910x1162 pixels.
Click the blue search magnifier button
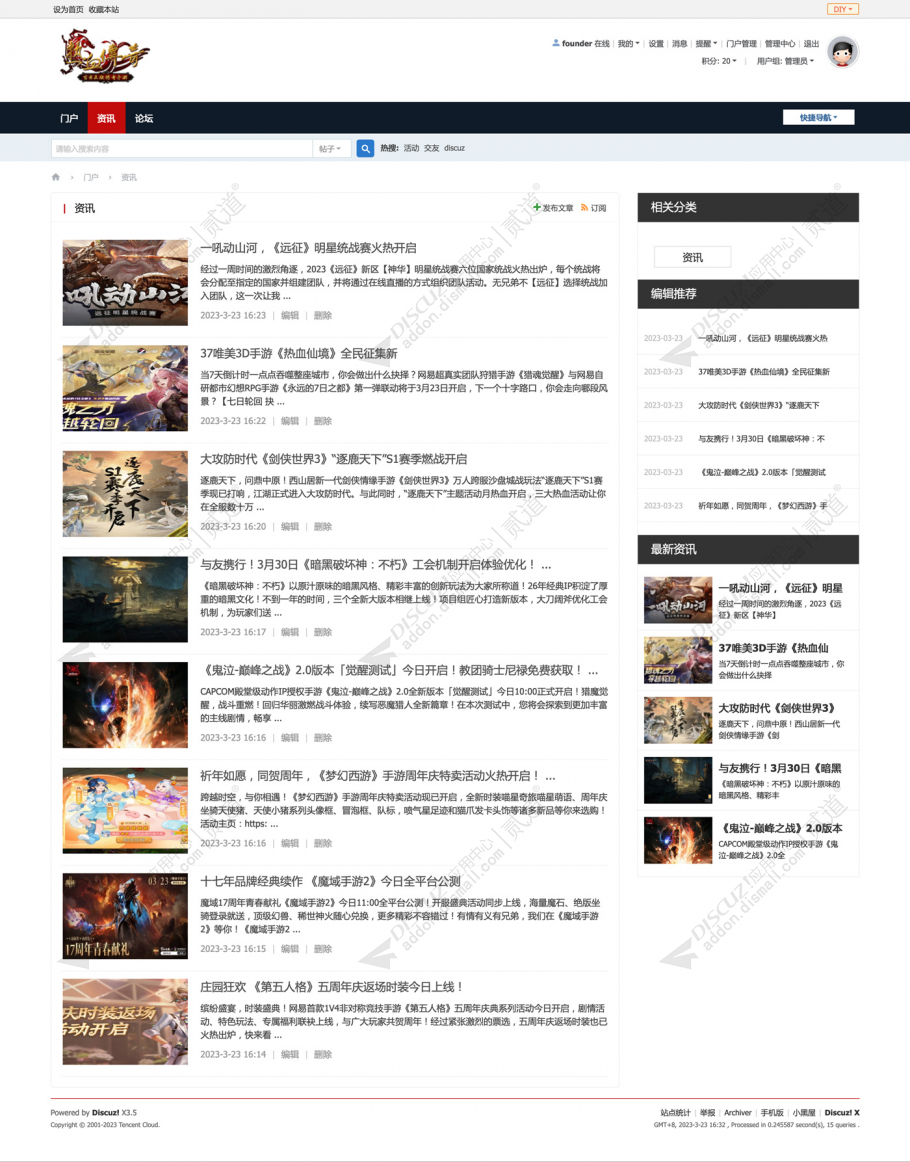coord(365,148)
